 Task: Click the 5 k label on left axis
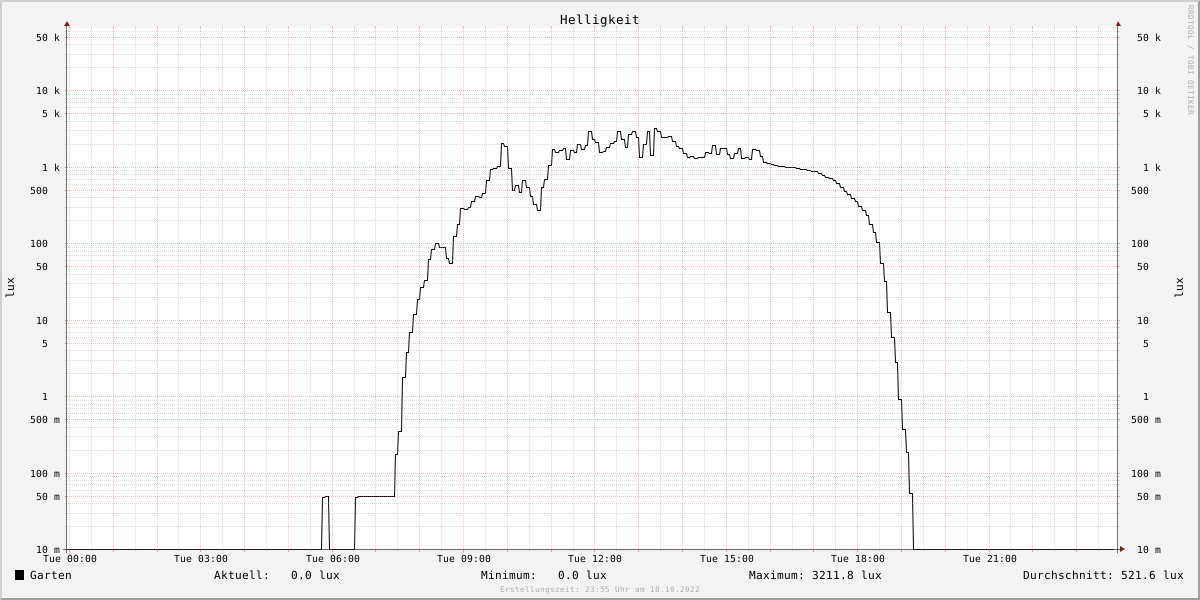pos(51,114)
